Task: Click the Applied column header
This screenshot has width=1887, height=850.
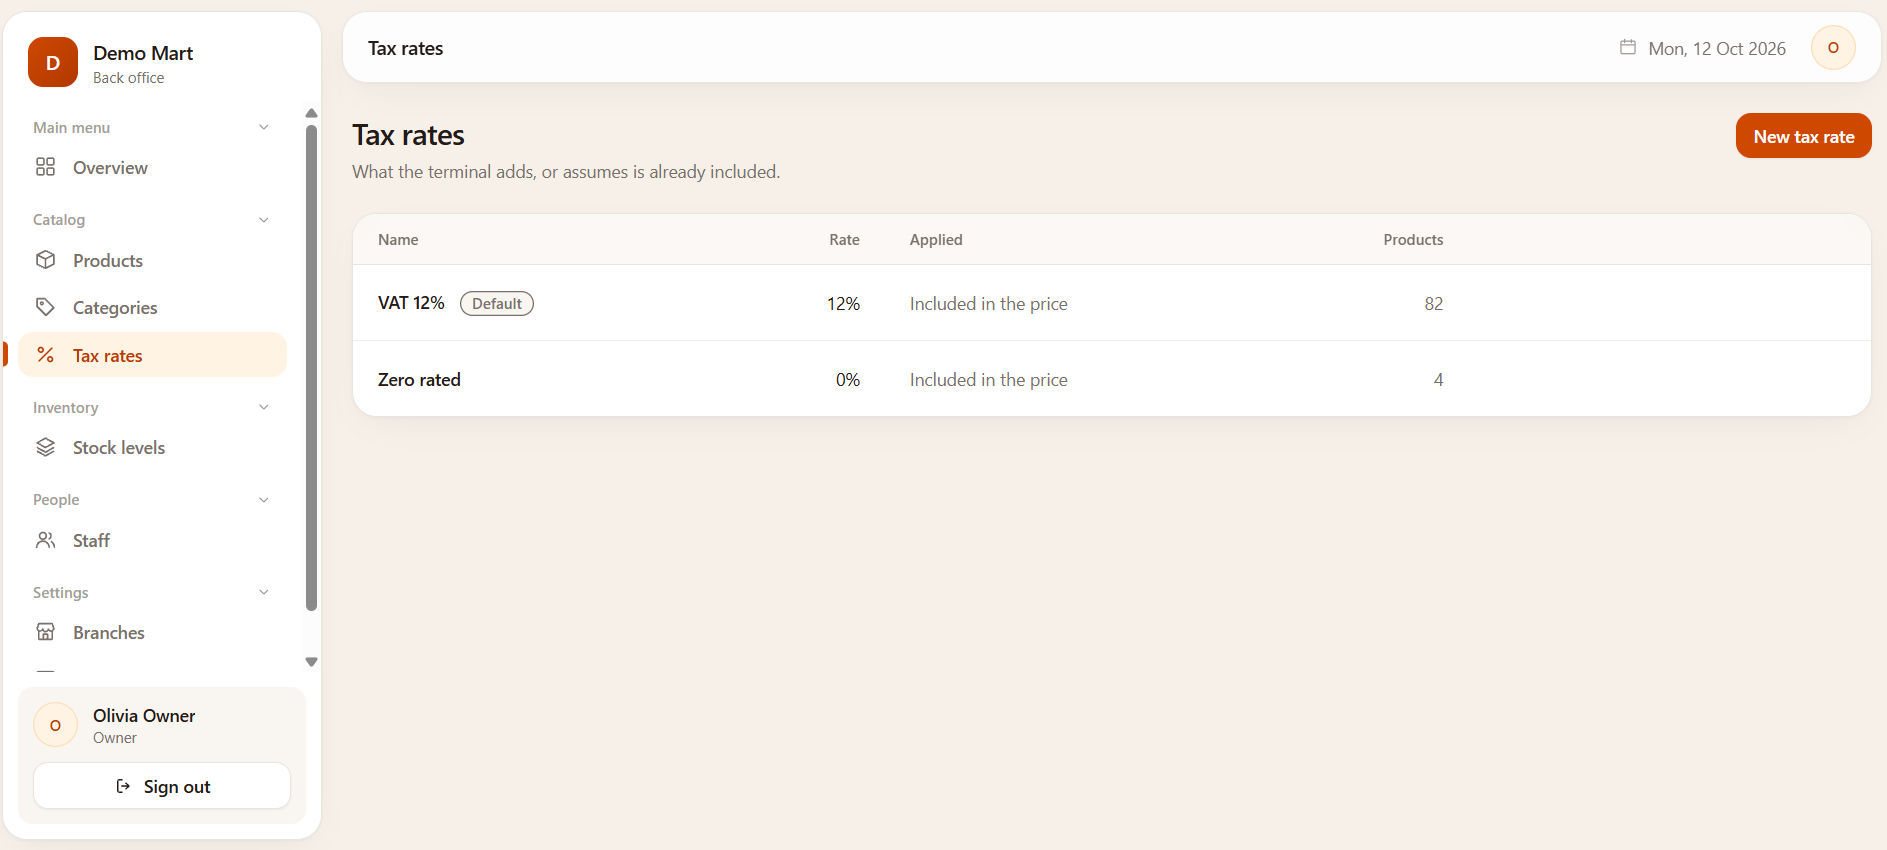Action: 936,239
